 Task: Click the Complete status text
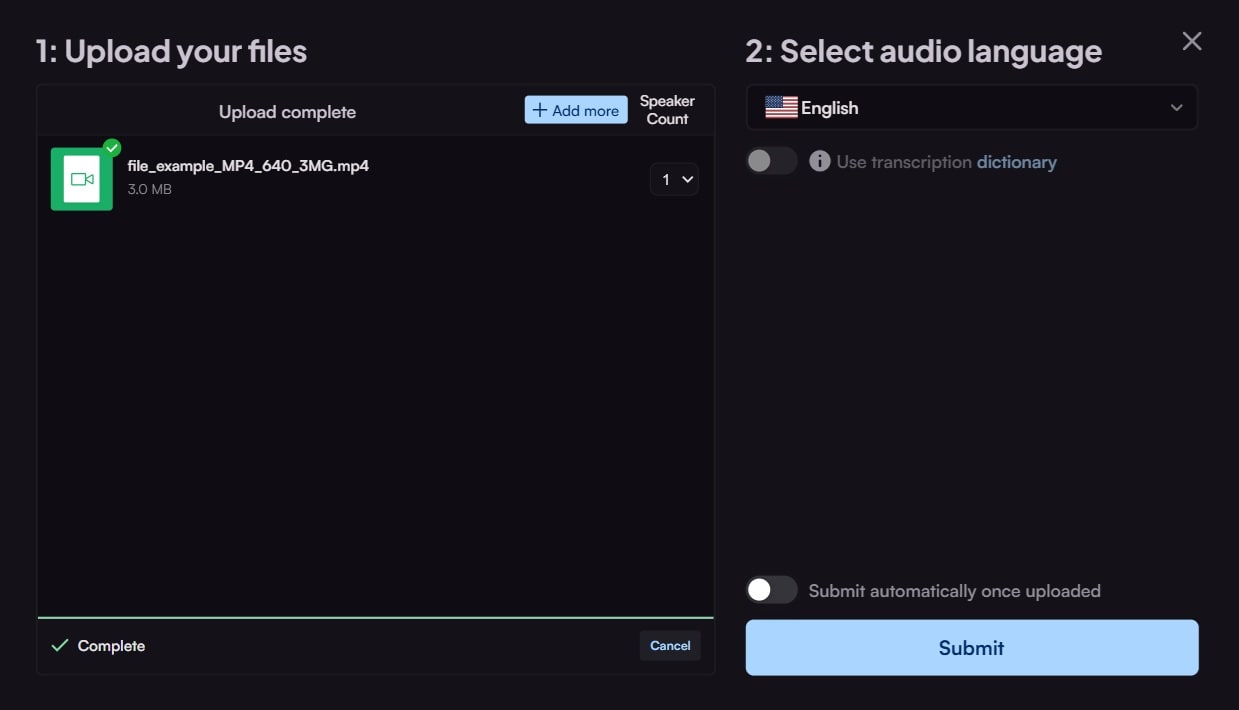pos(111,646)
